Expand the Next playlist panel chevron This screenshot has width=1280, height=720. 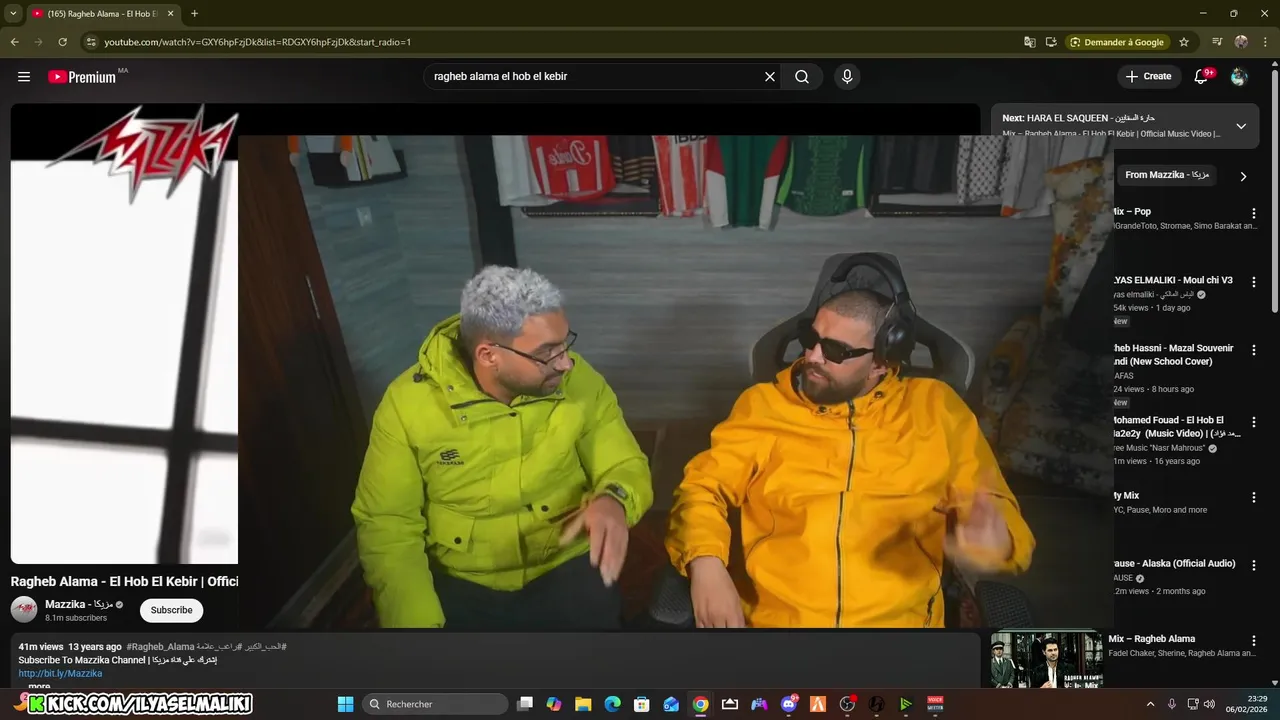click(x=1241, y=127)
